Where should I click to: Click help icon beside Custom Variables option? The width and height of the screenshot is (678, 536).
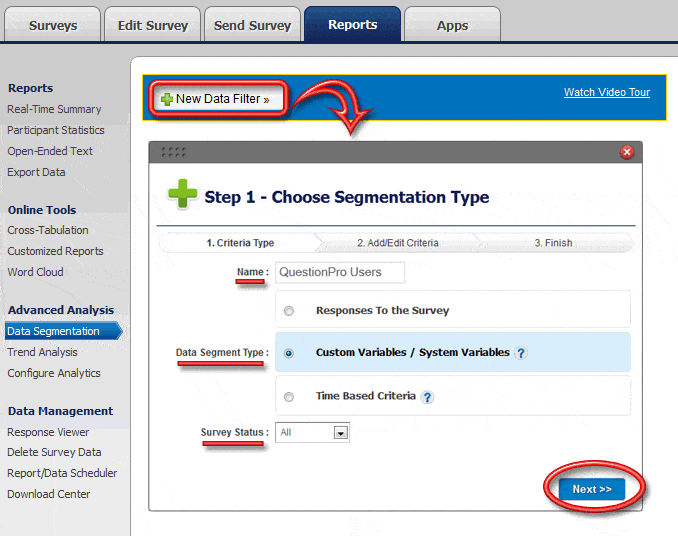(x=521, y=353)
